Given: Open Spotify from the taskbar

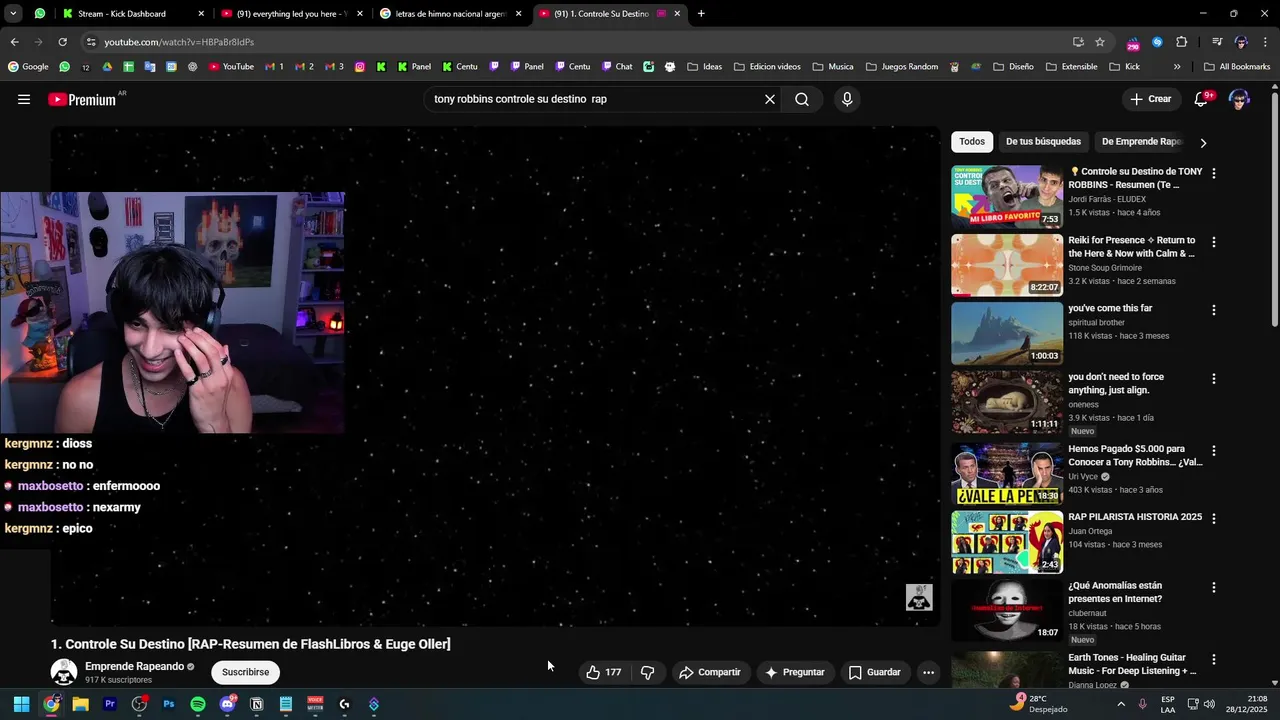Looking at the screenshot, I should point(198,704).
